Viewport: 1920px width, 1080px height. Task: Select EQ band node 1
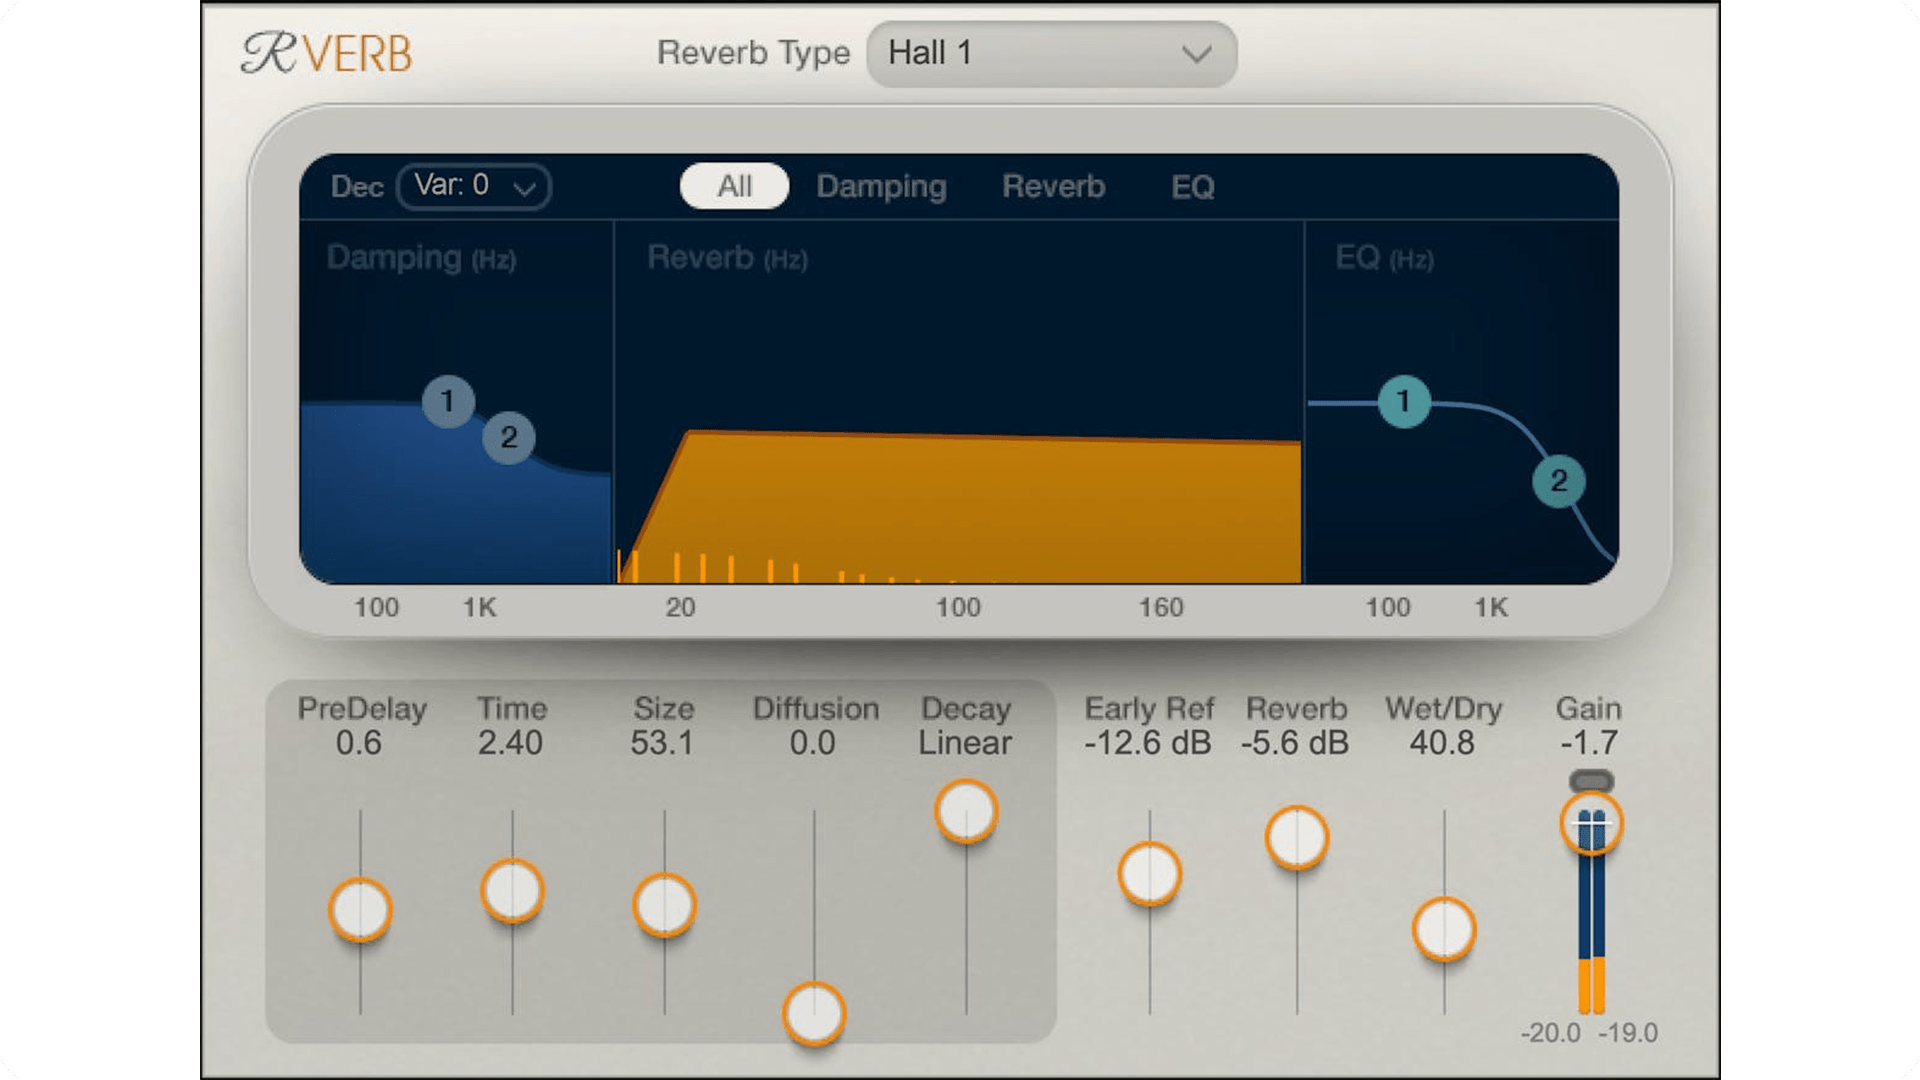tap(1404, 401)
